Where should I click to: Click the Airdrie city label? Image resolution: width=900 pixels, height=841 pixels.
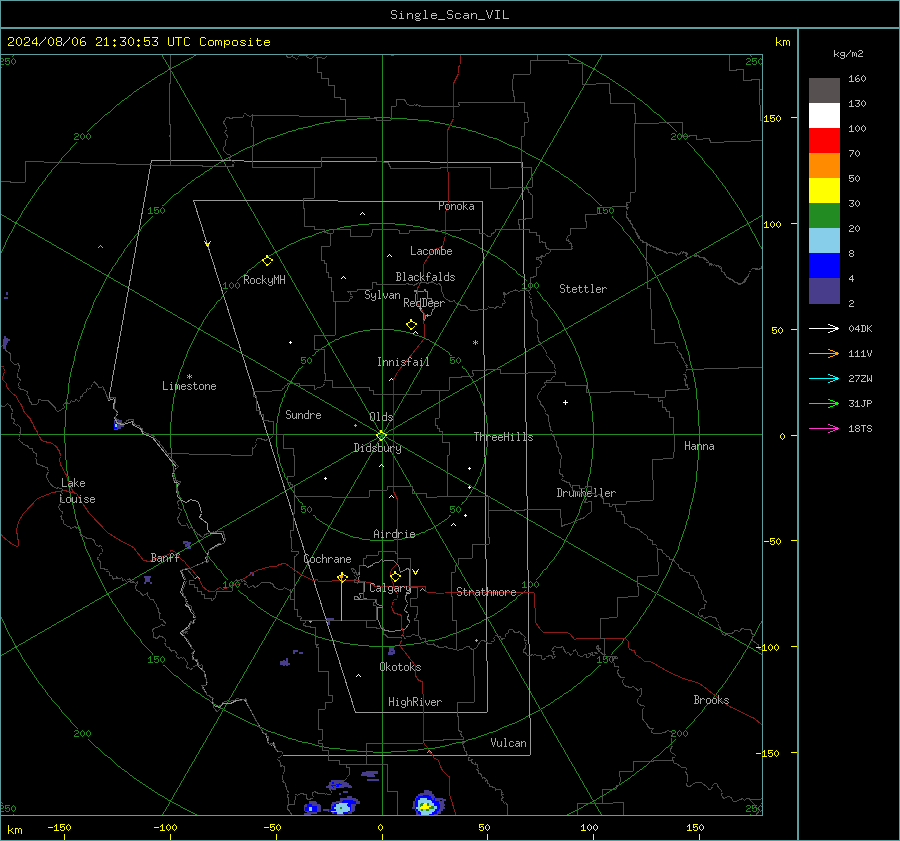pos(394,534)
